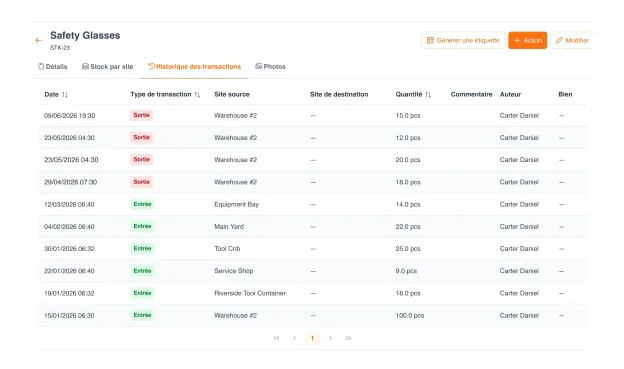Click Main Yard site source
The height and width of the screenshot is (369, 624).
coord(229,226)
